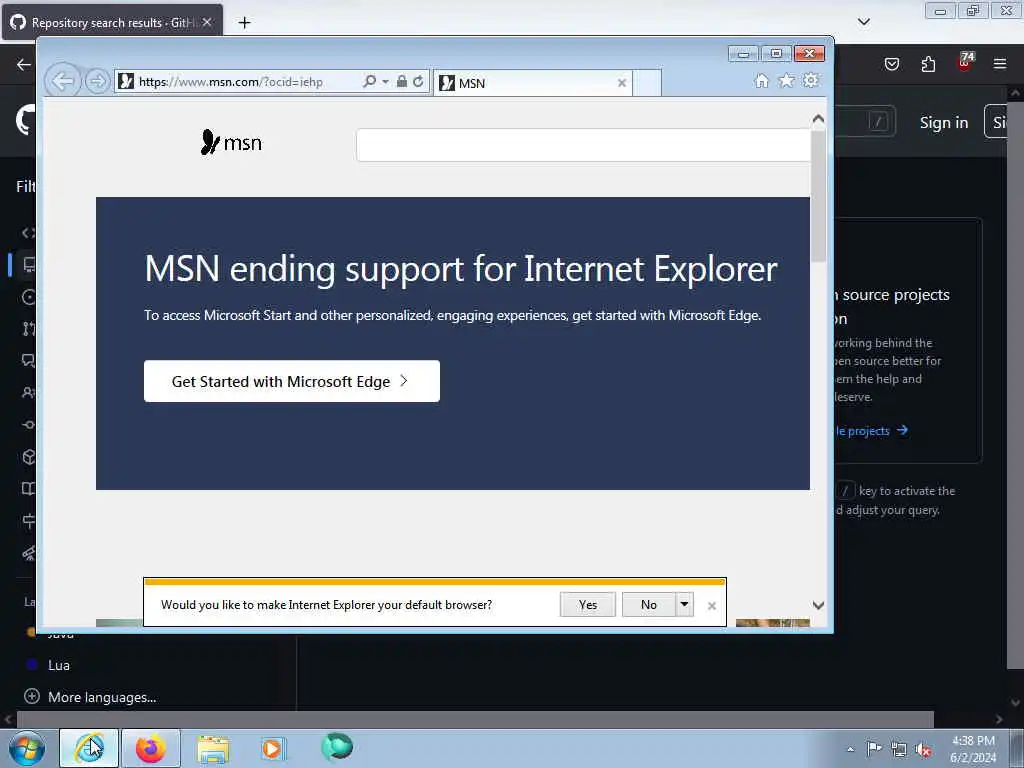Click the IE page scroll up arrow
Image resolution: width=1024 pixels, height=768 pixels.
click(818, 119)
